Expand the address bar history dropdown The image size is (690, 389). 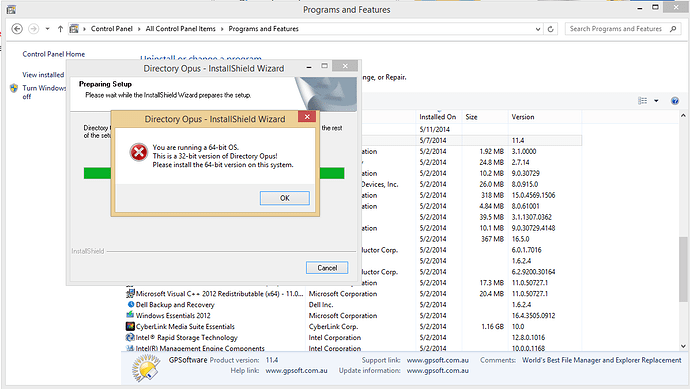tap(538, 29)
